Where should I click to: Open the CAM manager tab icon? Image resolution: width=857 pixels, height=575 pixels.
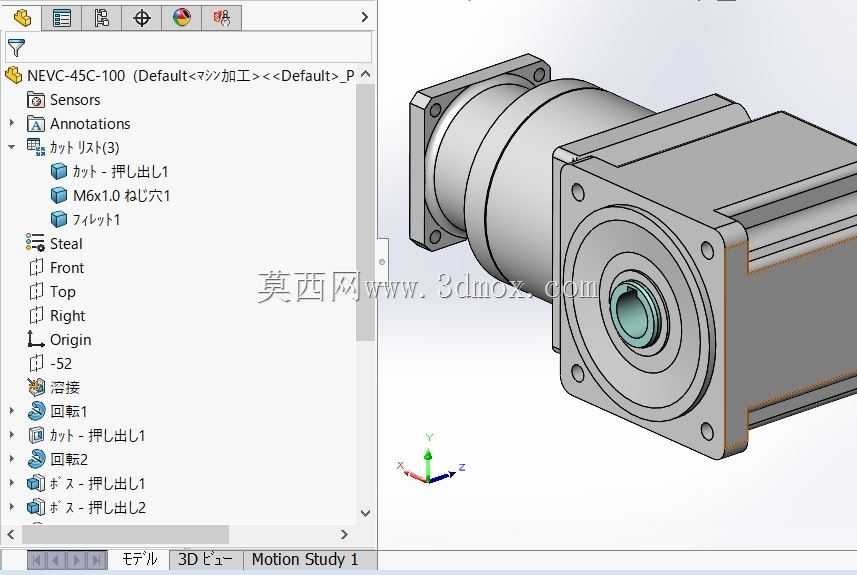click(x=221, y=17)
